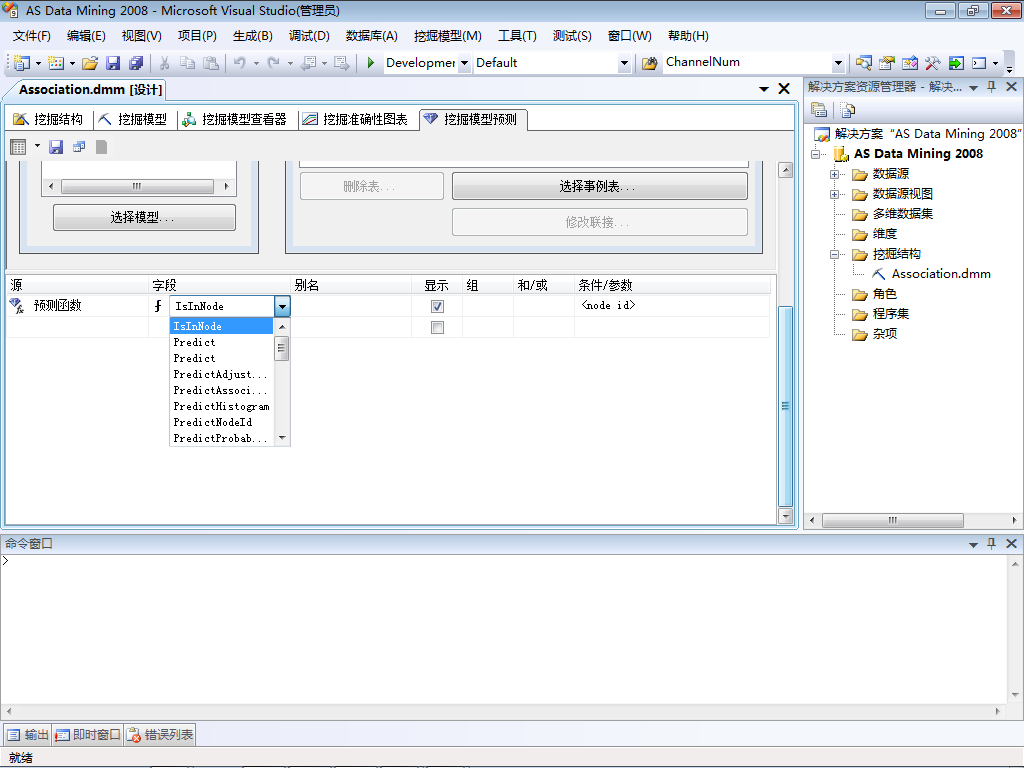
Task: Expand the 数据源 folder node
Action: 834,174
